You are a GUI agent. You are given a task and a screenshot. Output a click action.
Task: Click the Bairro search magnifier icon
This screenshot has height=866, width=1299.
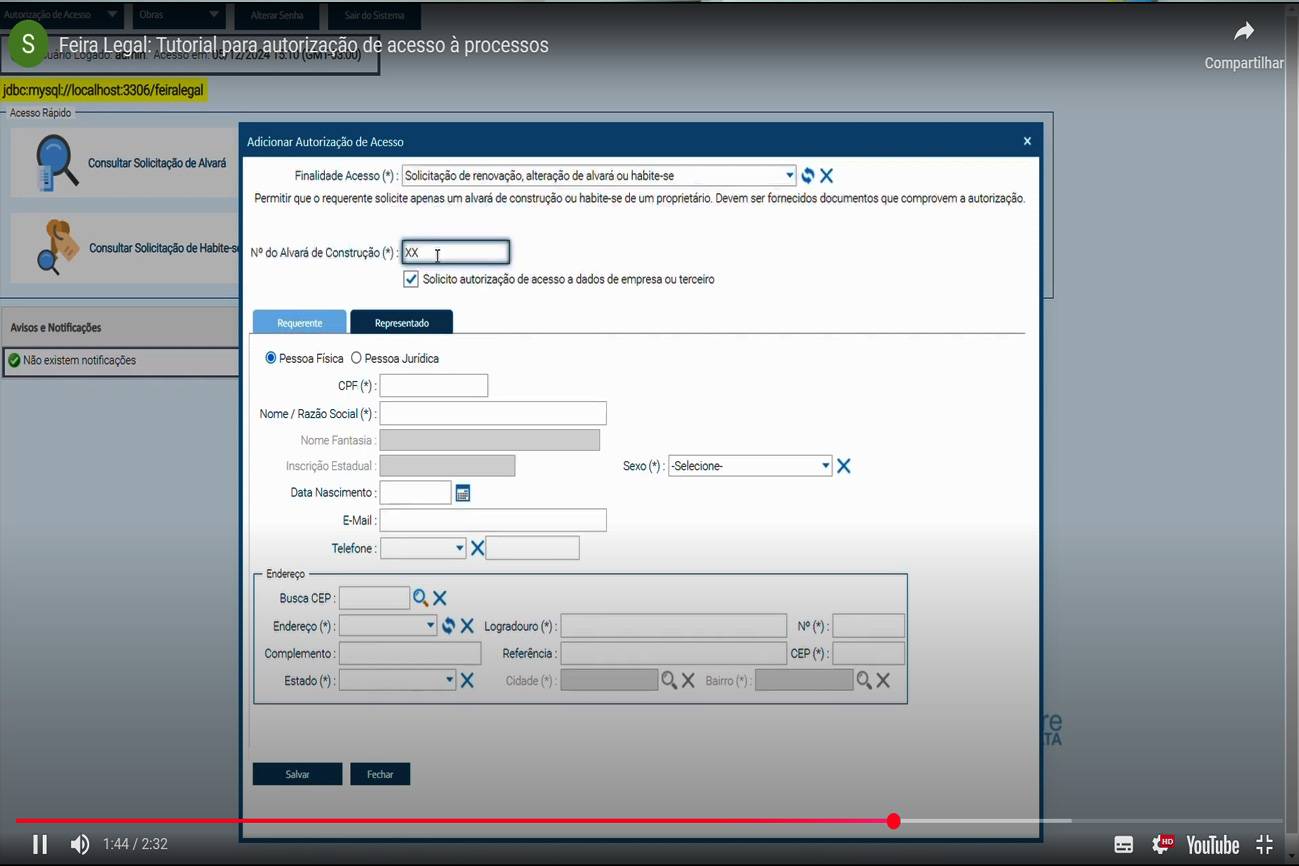click(x=864, y=681)
